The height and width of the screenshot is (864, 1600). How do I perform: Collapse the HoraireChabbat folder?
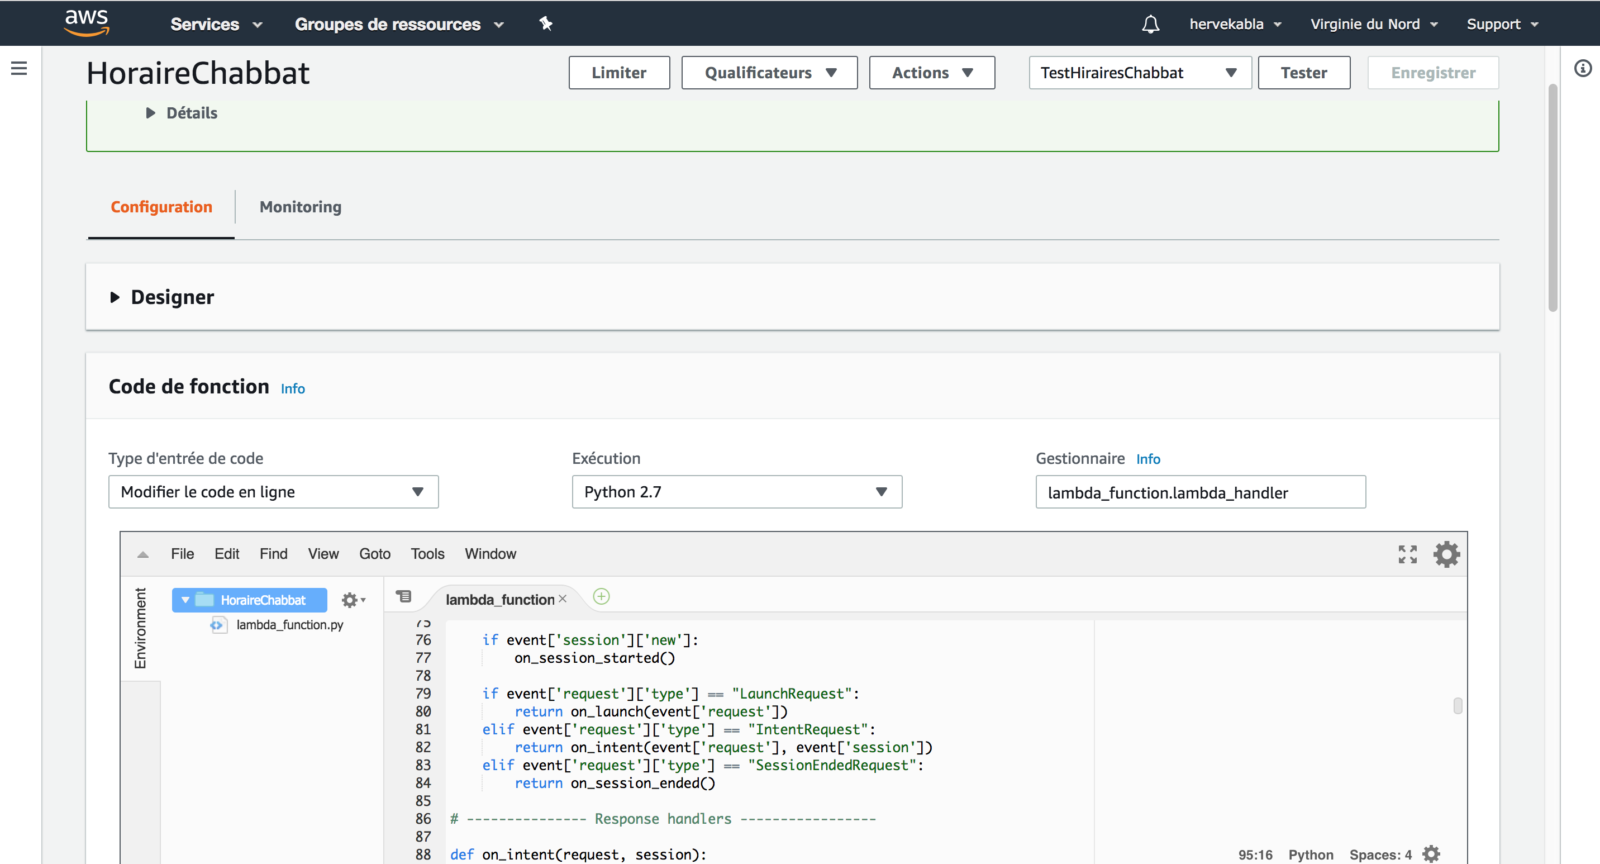(185, 600)
